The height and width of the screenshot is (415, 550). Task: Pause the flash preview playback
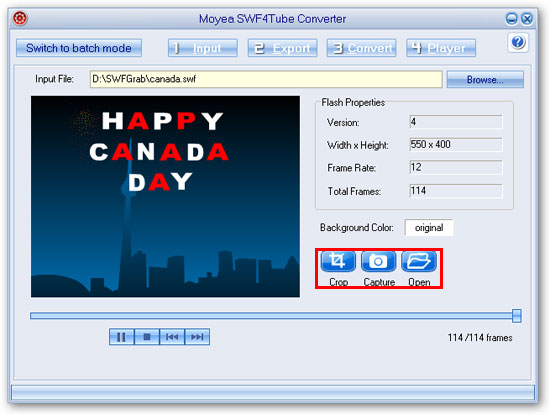coord(121,337)
